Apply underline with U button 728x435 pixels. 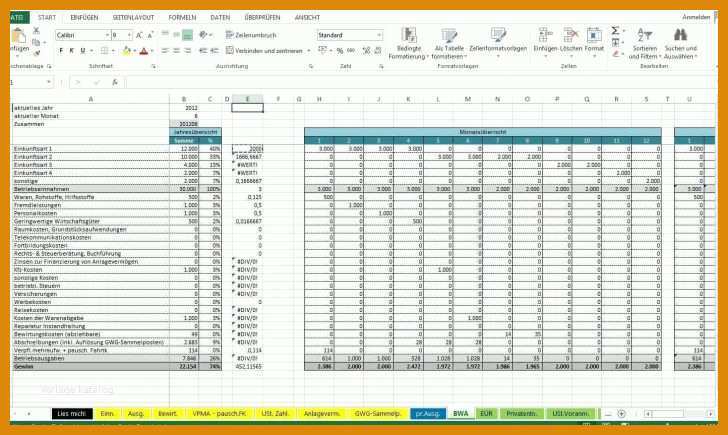point(83,51)
